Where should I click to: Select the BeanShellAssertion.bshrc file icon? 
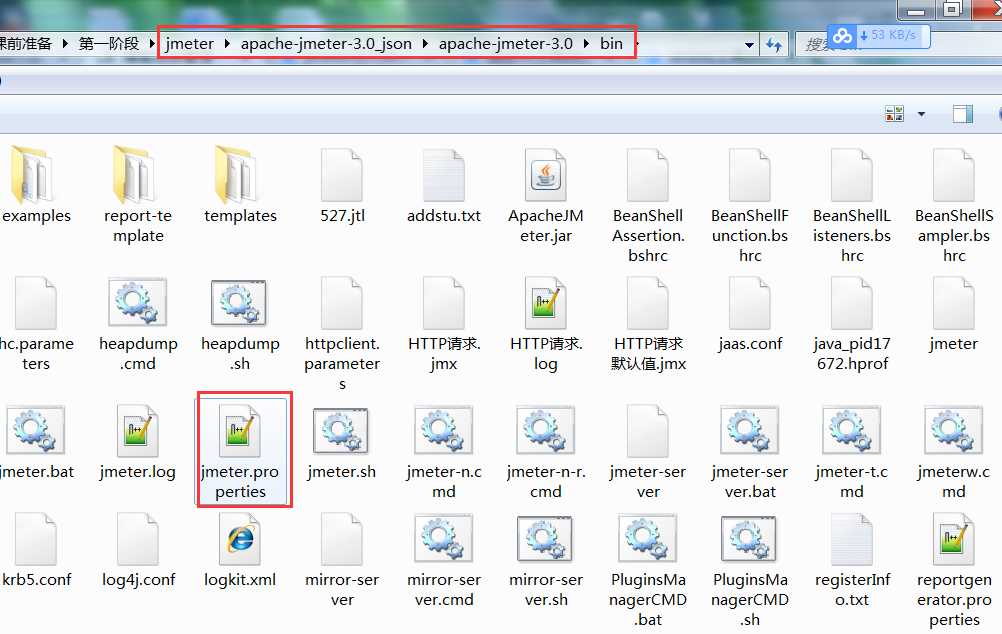(x=648, y=176)
